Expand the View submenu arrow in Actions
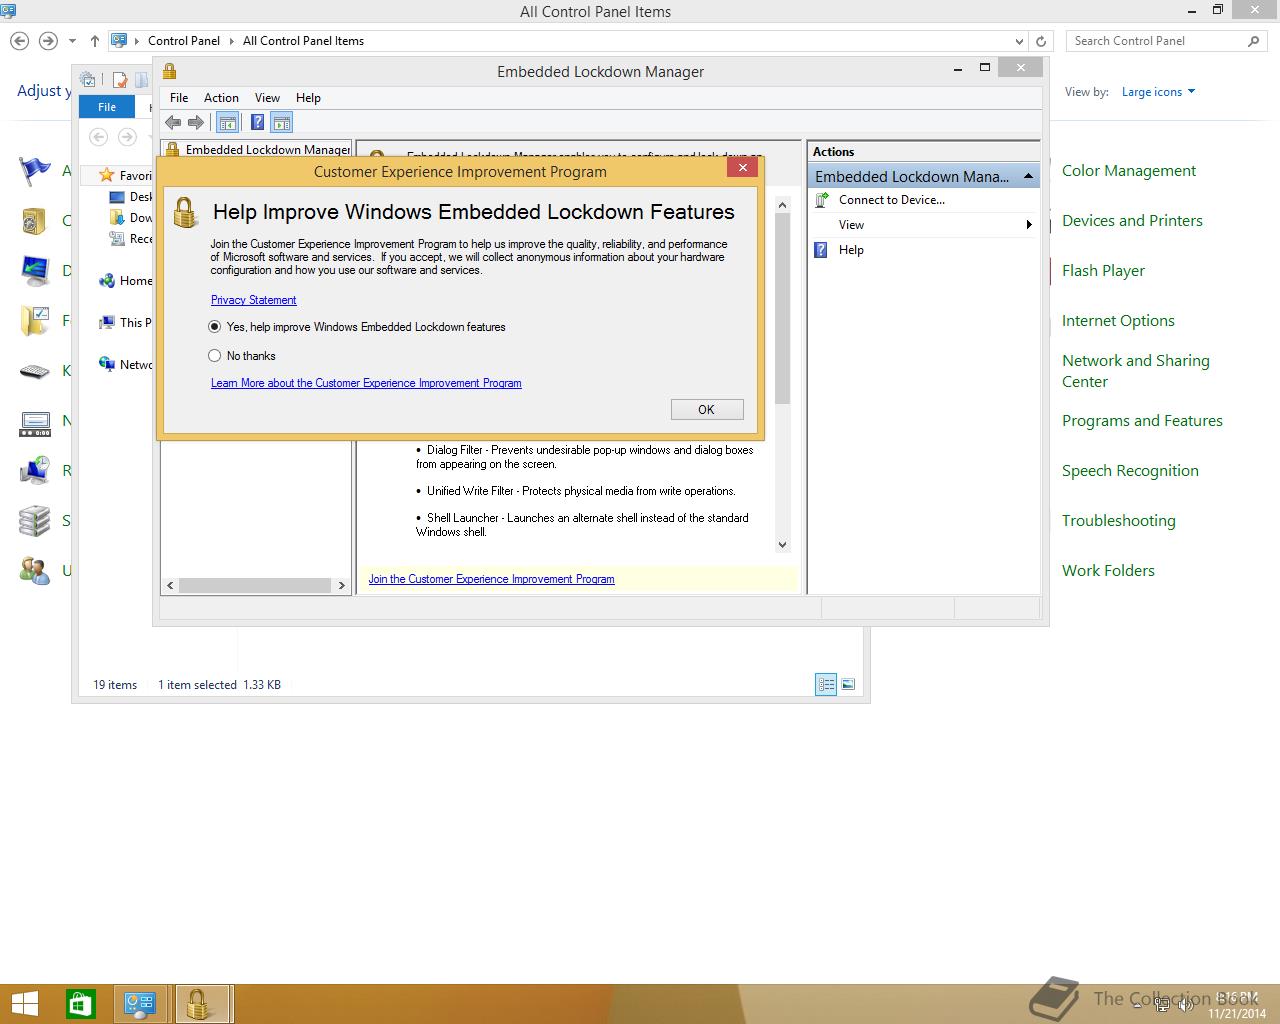Viewport: 1280px width, 1024px height. tap(1028, 225)
